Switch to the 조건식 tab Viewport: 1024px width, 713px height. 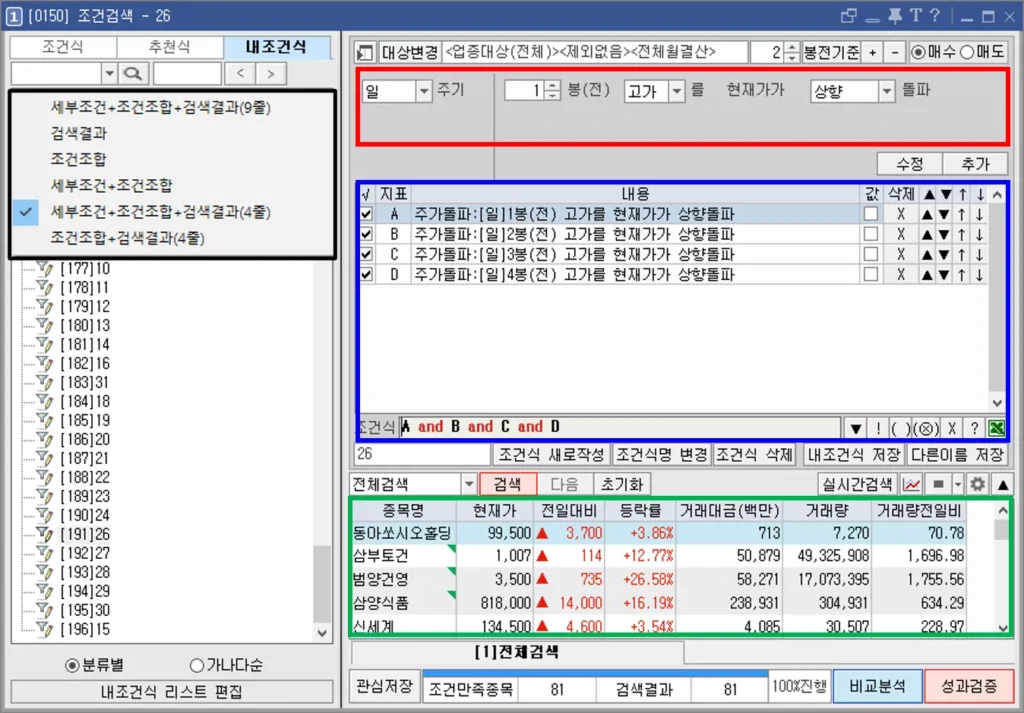click(63, 47)
